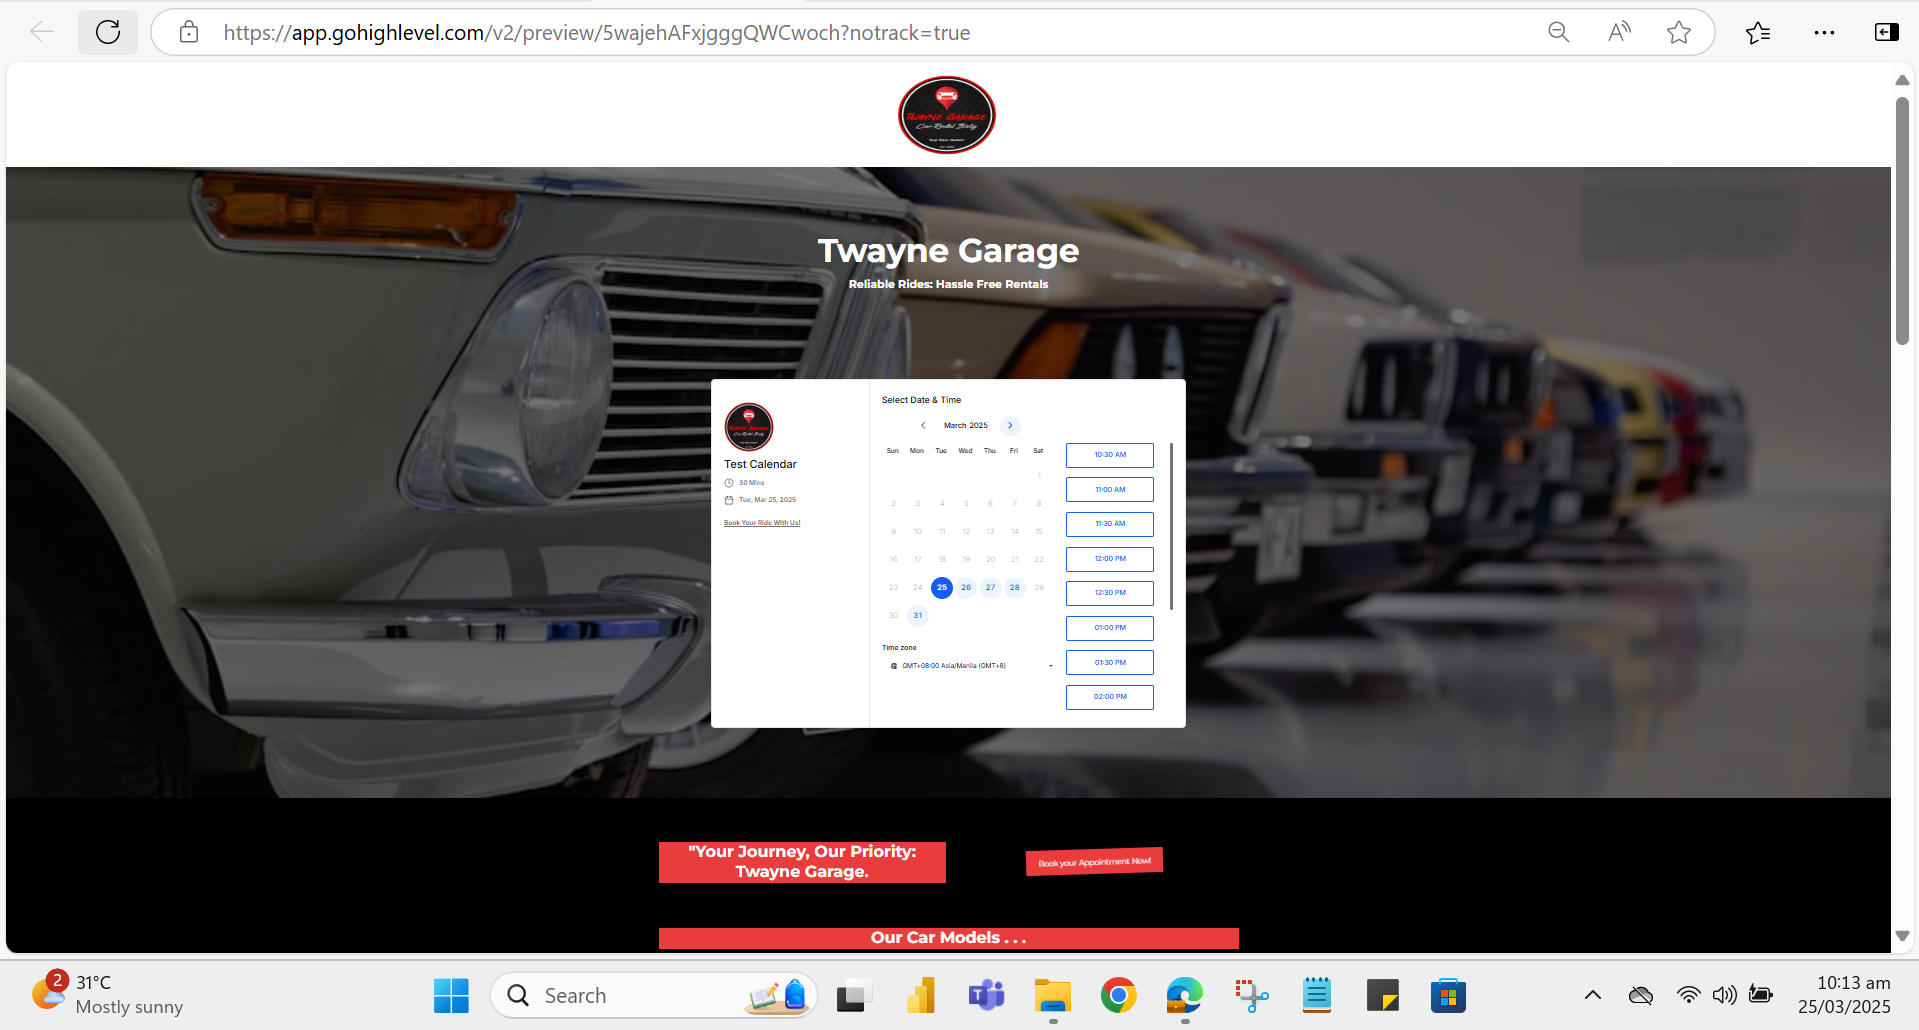The image size is (1919, 1030).
Task: Select March 27 on the calendar
Action: pos(990,587)
